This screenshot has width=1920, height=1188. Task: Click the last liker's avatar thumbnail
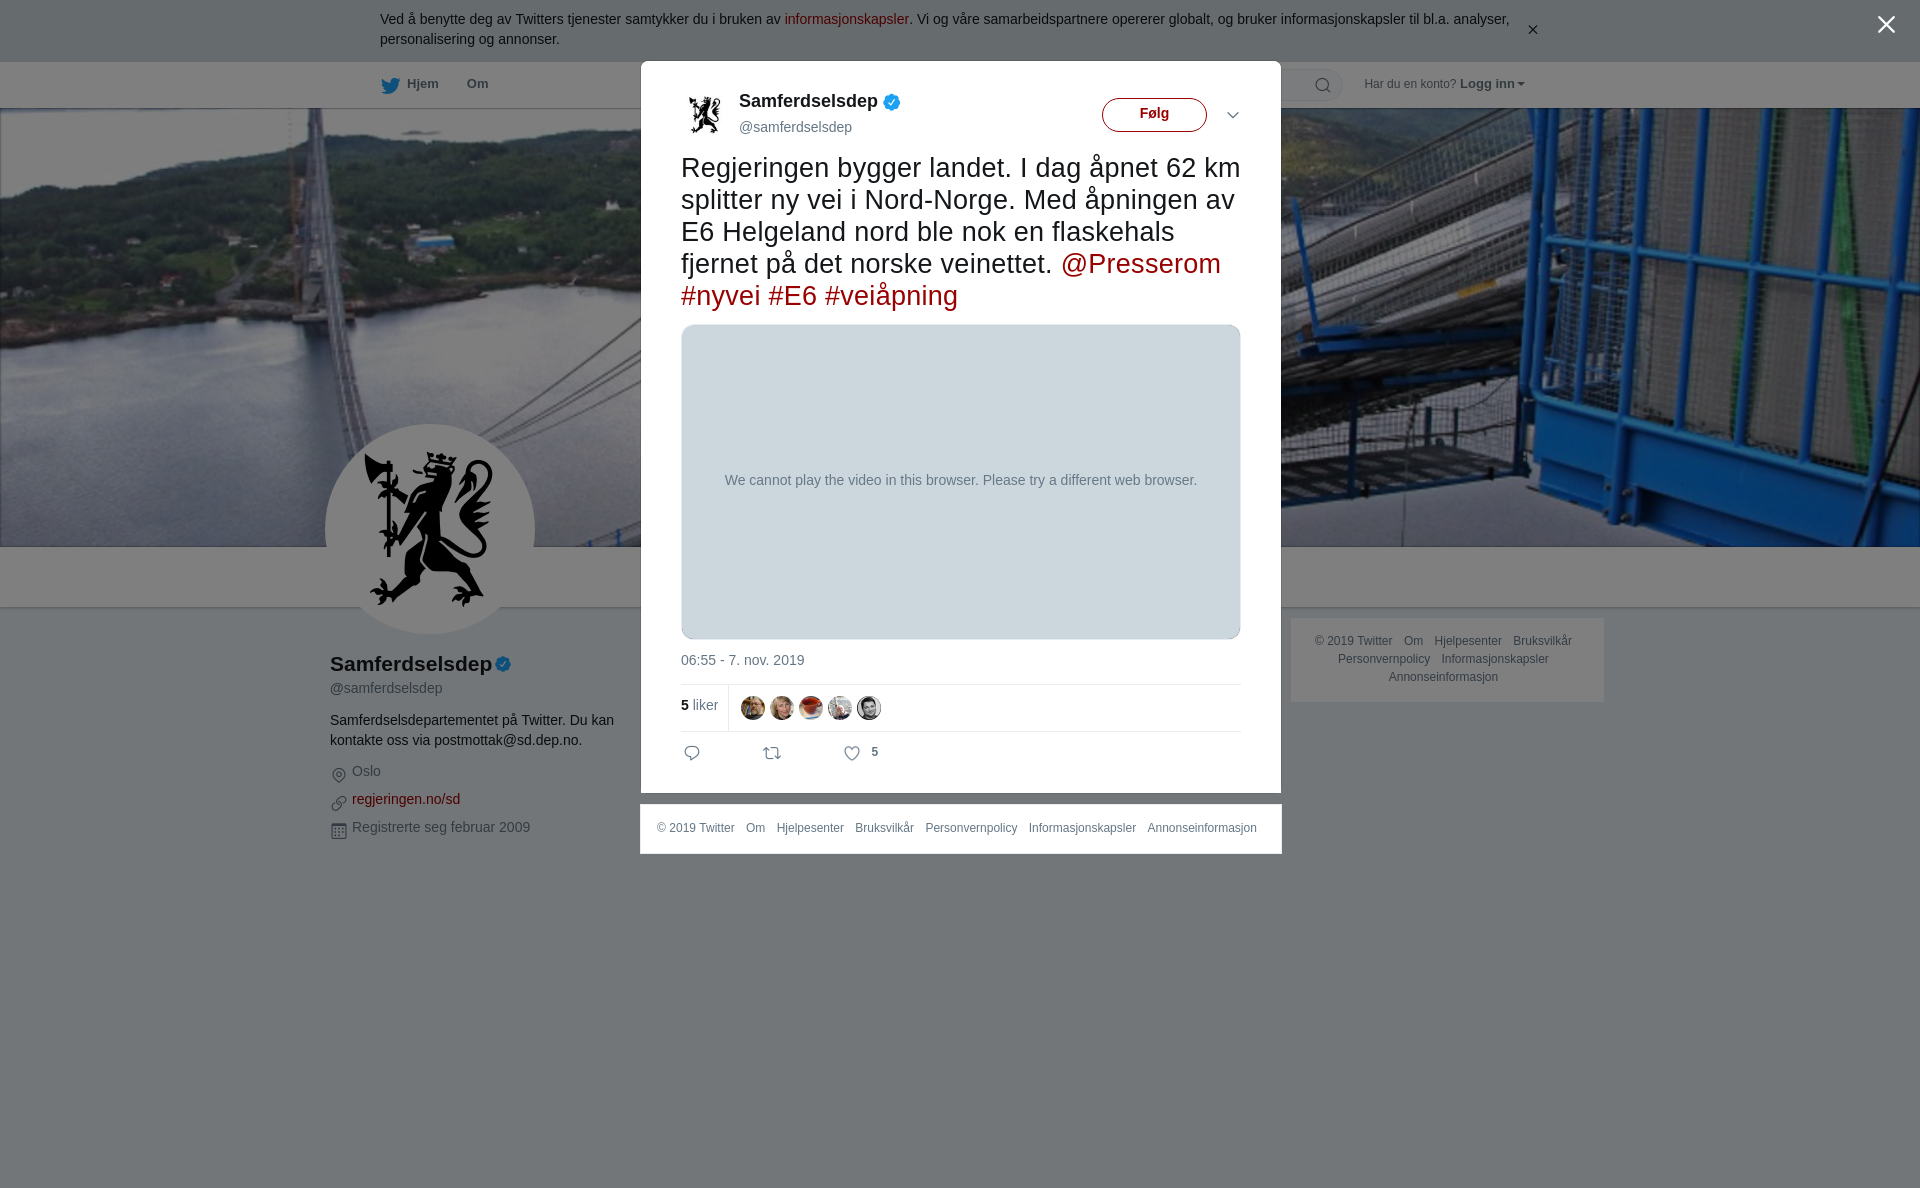coord(869,708)
